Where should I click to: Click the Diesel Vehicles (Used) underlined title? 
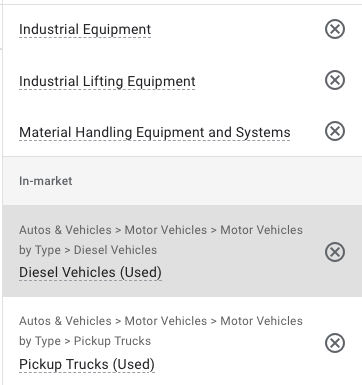[x=90, y=272]
